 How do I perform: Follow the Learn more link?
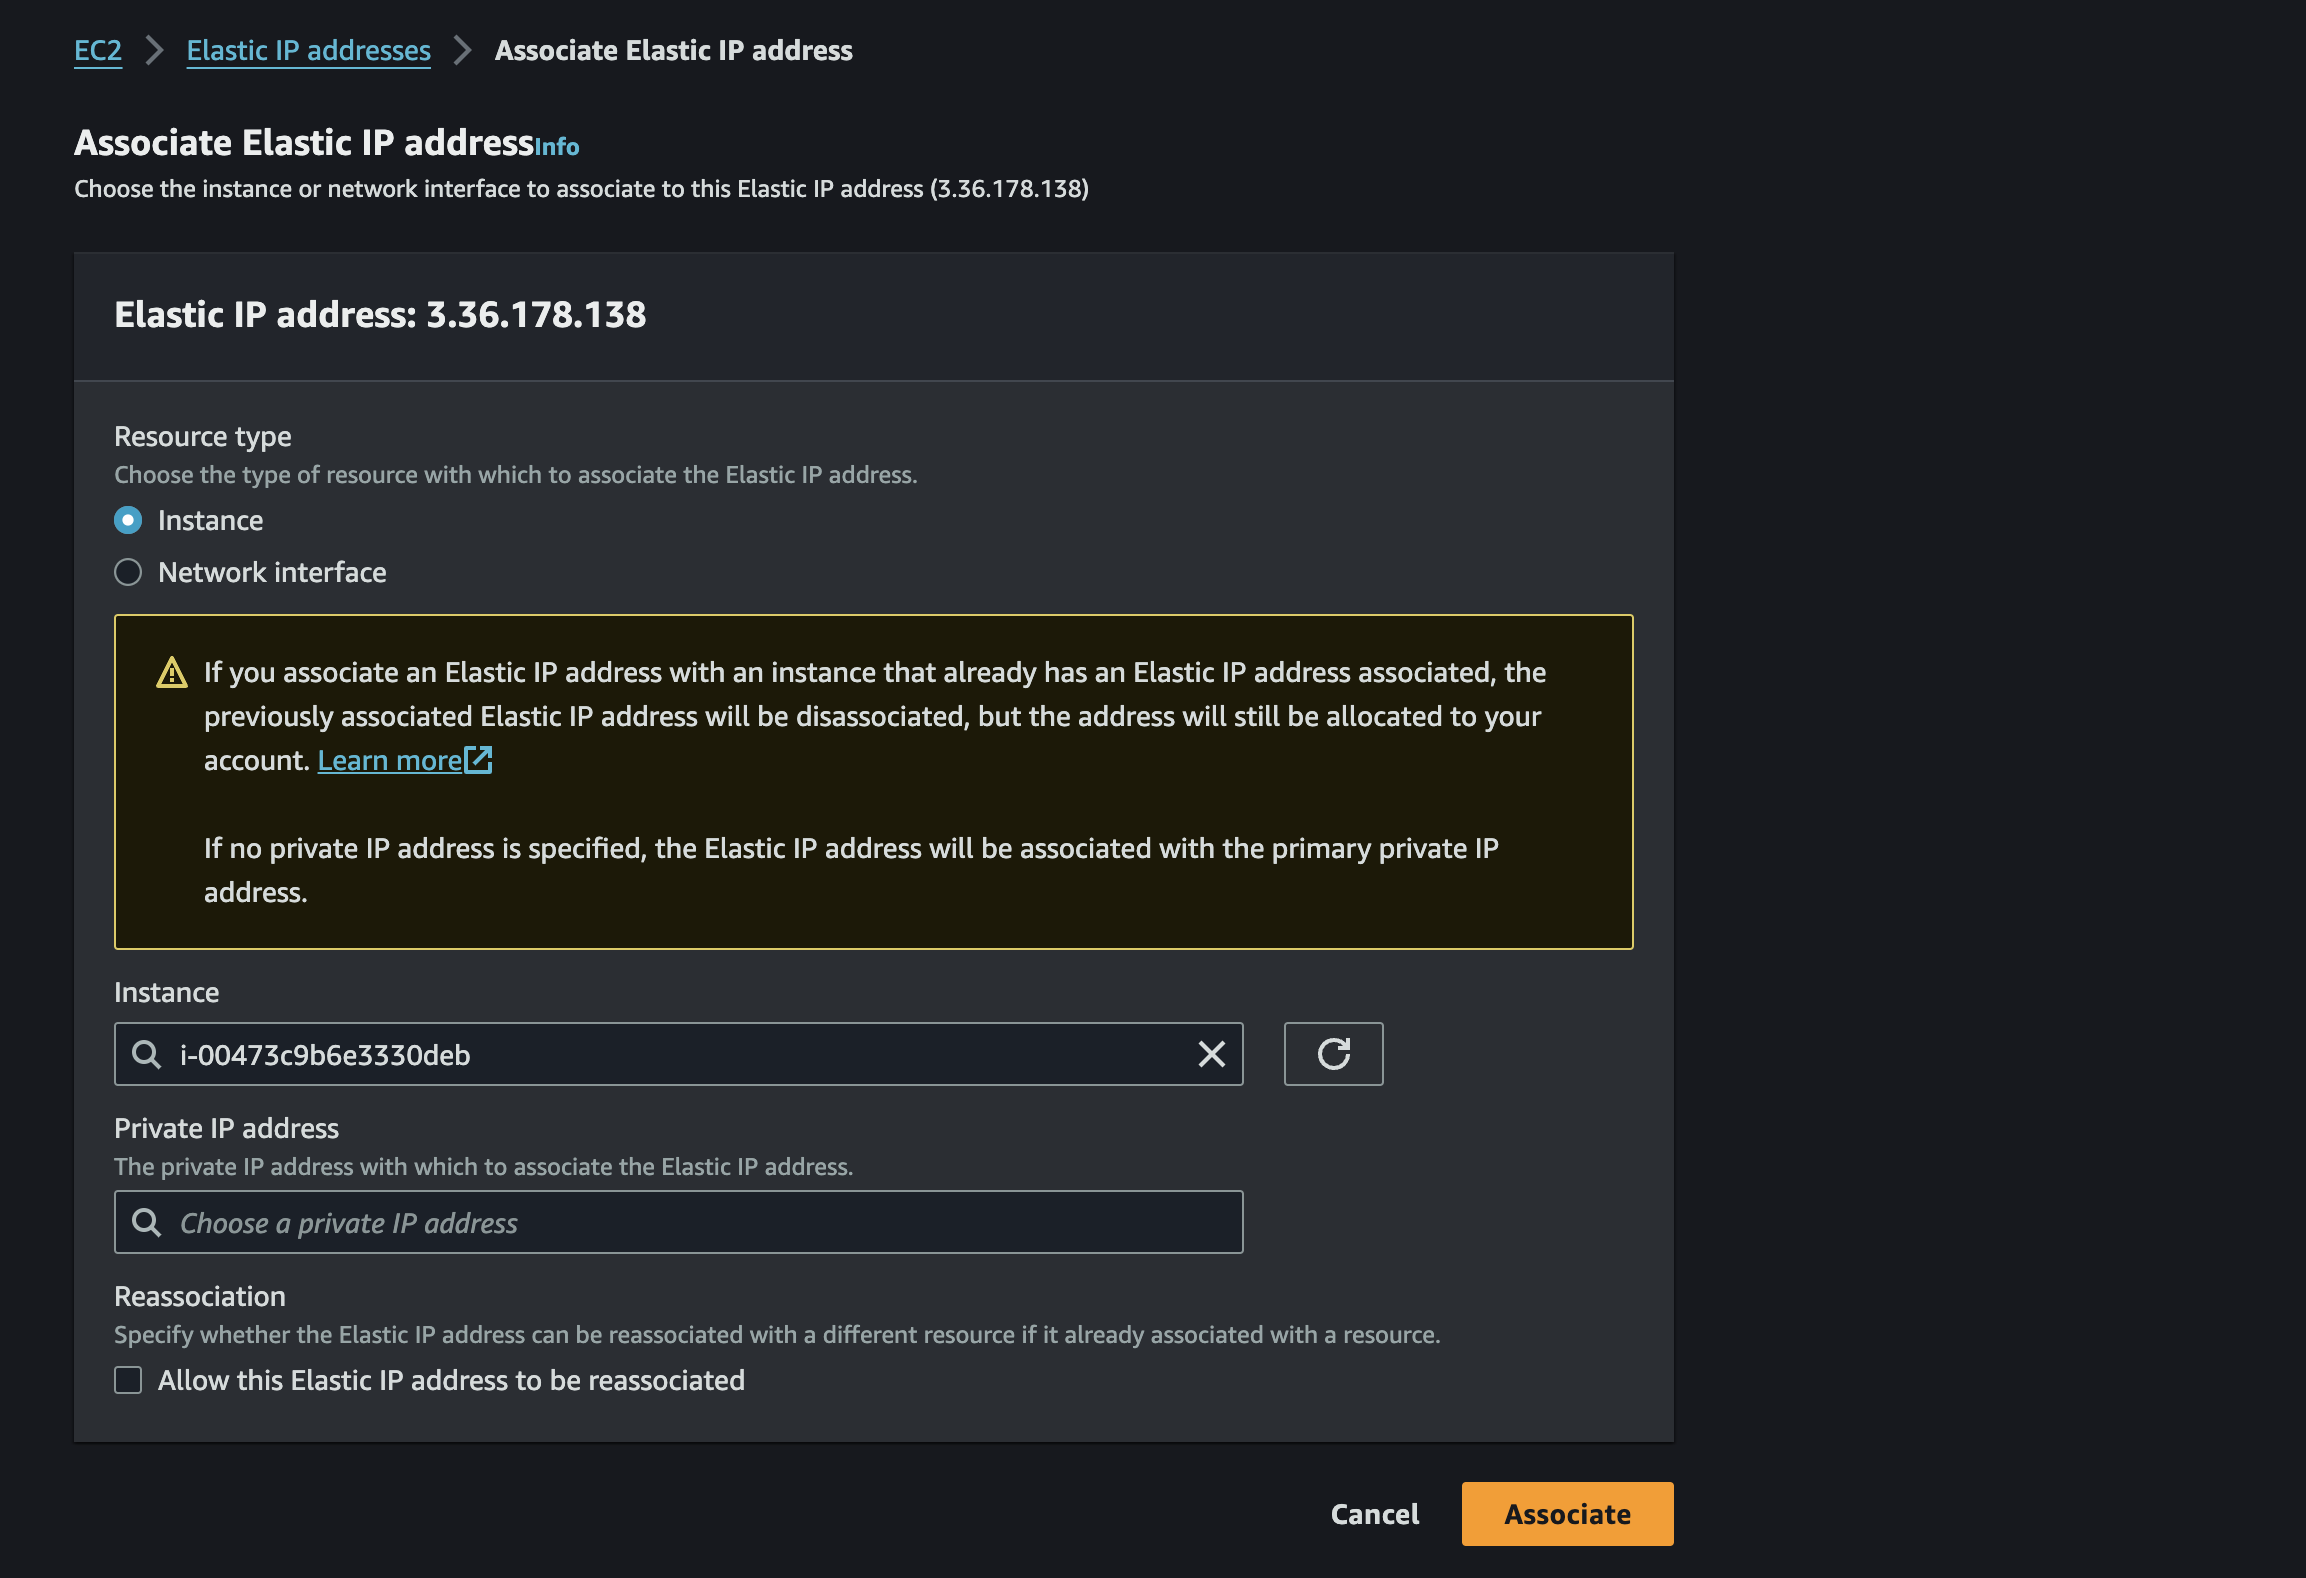click(x=390, y=760)
